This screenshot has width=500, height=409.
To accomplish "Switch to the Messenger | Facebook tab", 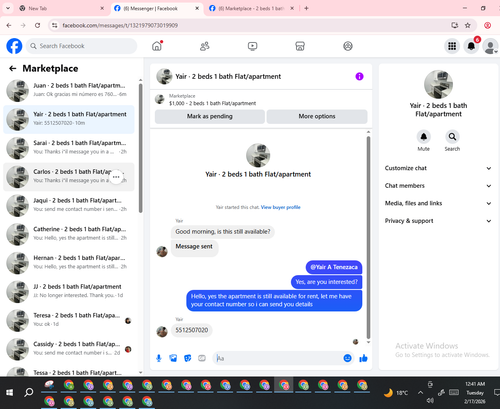I will 157,8.
